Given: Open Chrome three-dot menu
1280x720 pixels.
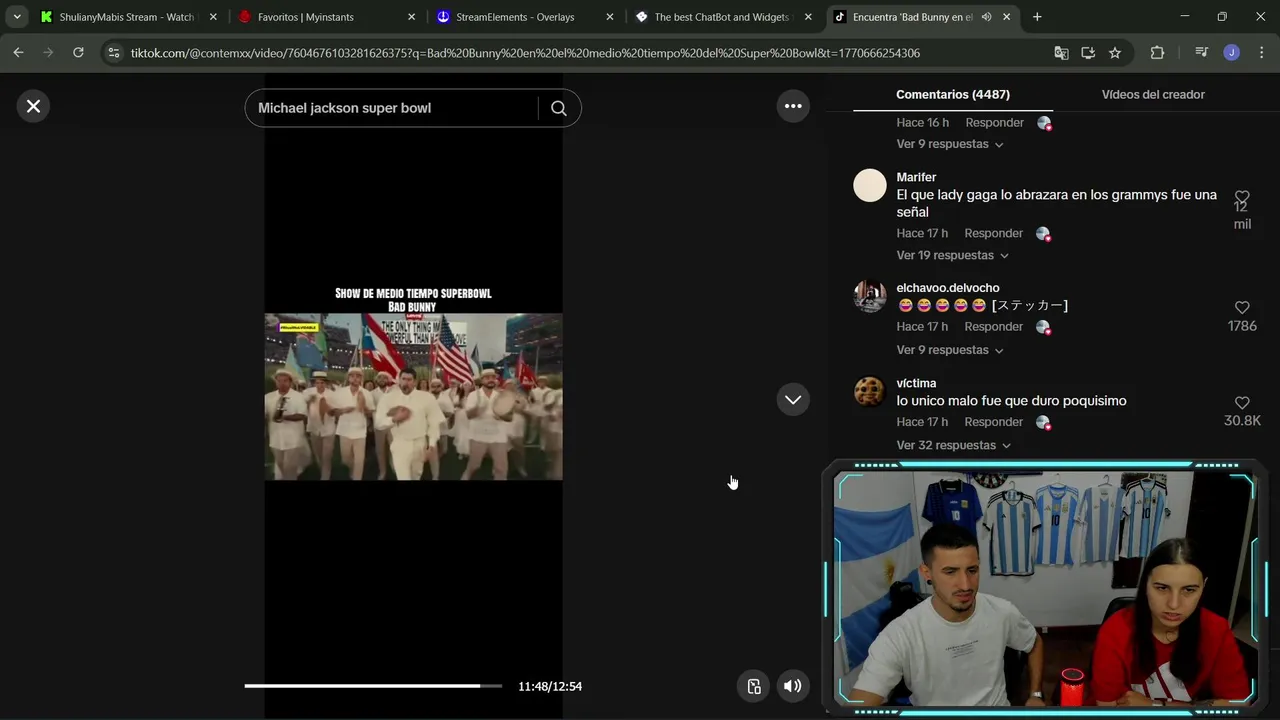Looking at the screenshot, I should [1260, 53].
